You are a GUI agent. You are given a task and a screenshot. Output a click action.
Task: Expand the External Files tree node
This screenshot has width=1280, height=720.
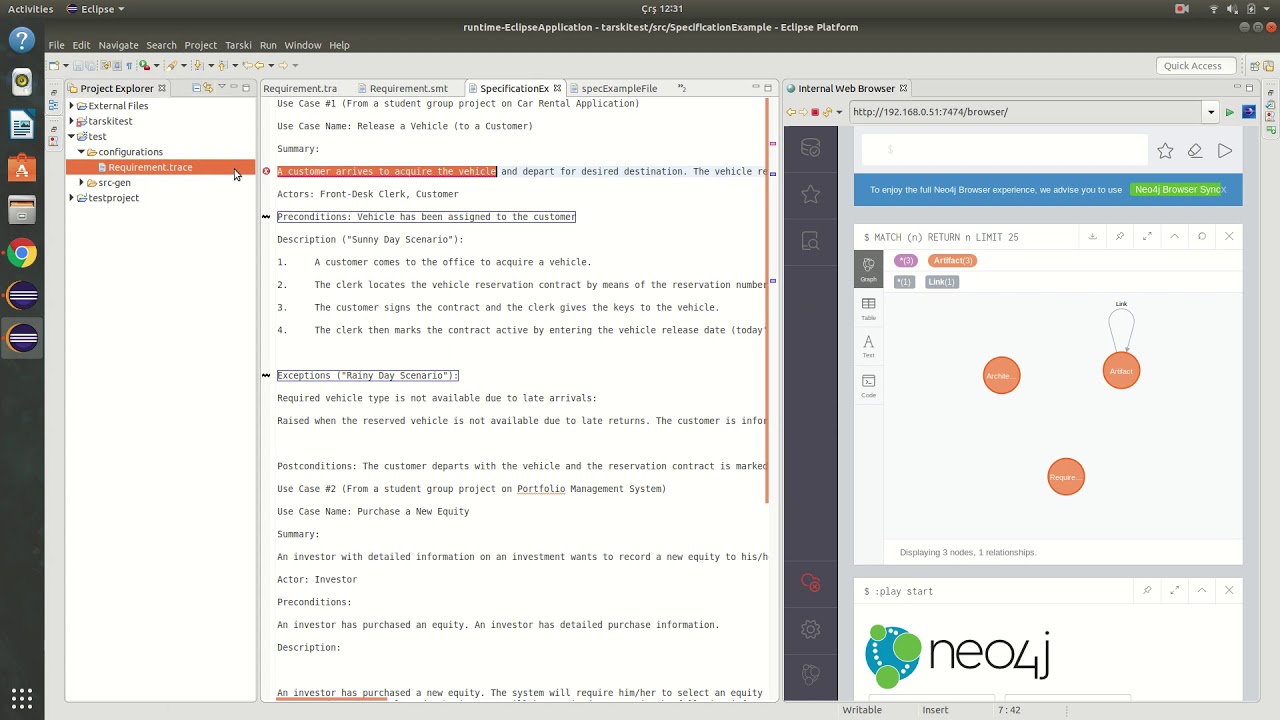tap(71, 106)
